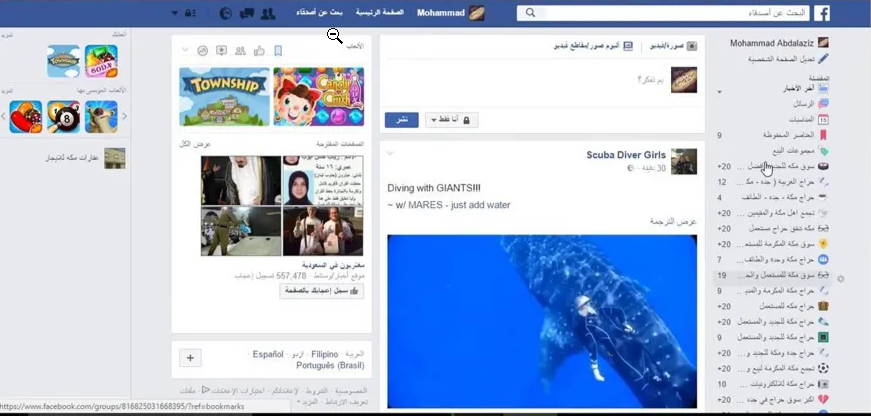Collapse the games panel chevron
This screenshot has width=871, height=416.
point(185,50)
